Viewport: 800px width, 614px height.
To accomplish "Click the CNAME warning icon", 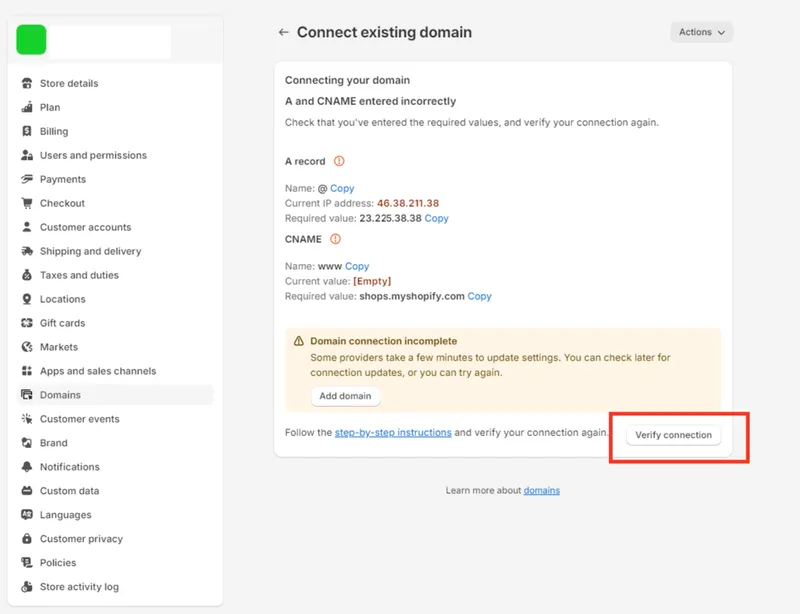I will click(x=335, y=239).
